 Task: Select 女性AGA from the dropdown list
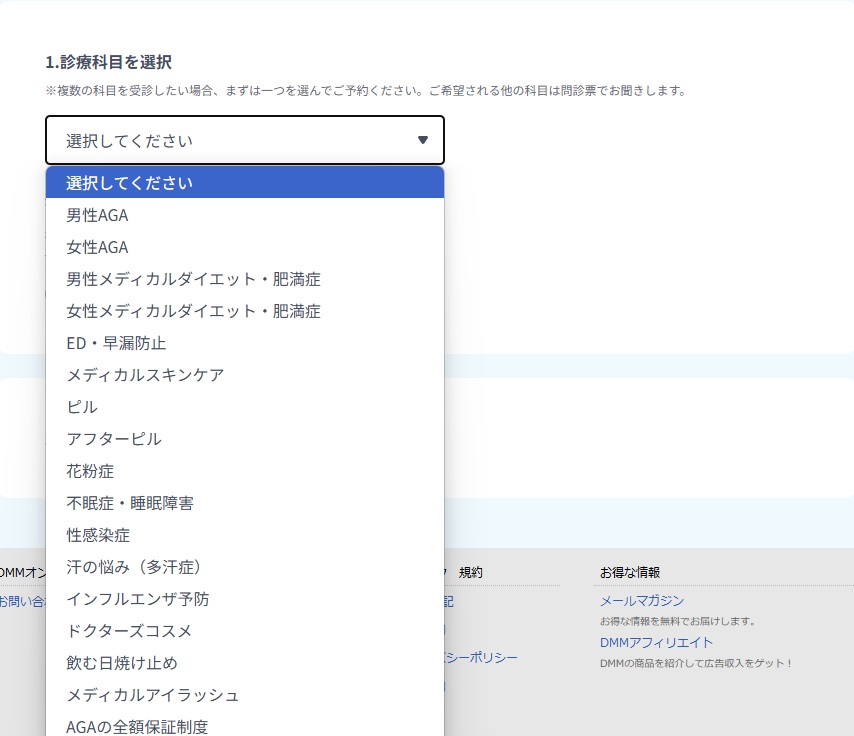tap(245, 247)
